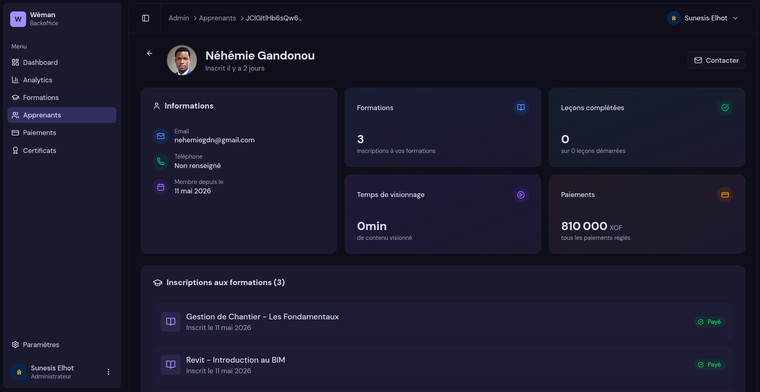Screen dimensions: 760x392
Task: Open the Sunesis Elhot account dropdown
Action: coord(703,18)
